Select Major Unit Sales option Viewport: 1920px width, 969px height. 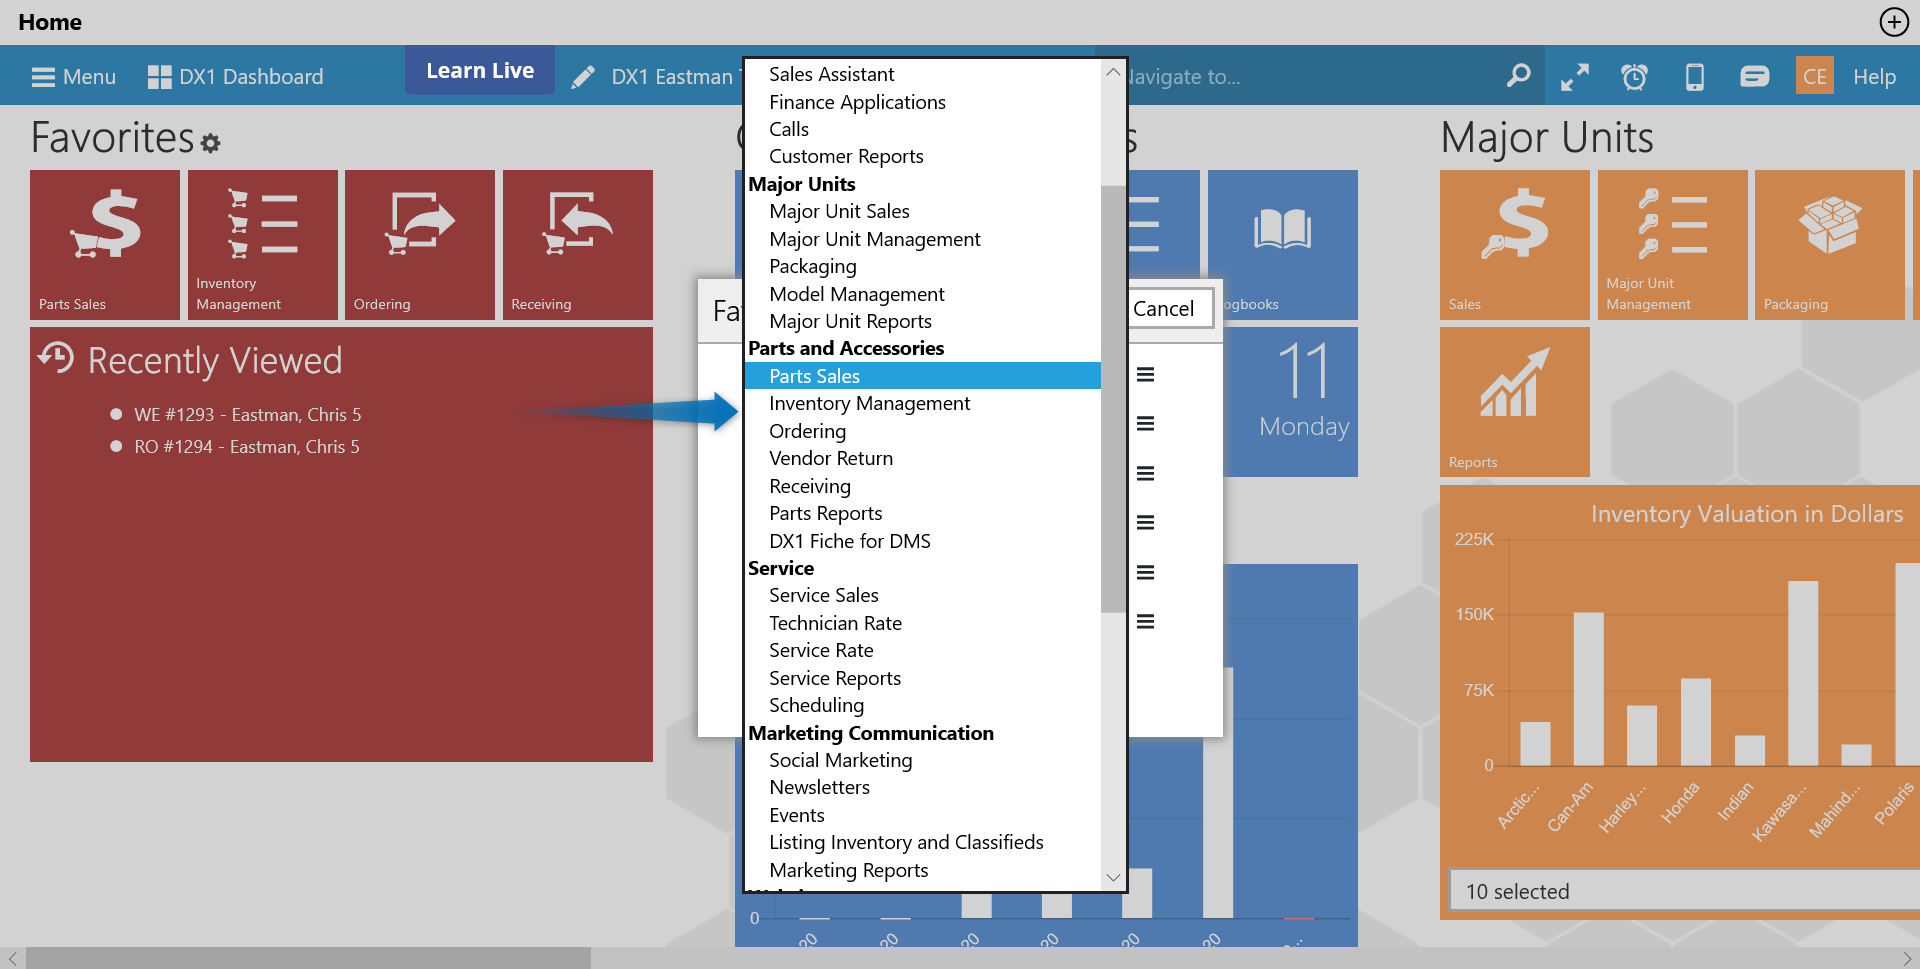coord(923,211)
